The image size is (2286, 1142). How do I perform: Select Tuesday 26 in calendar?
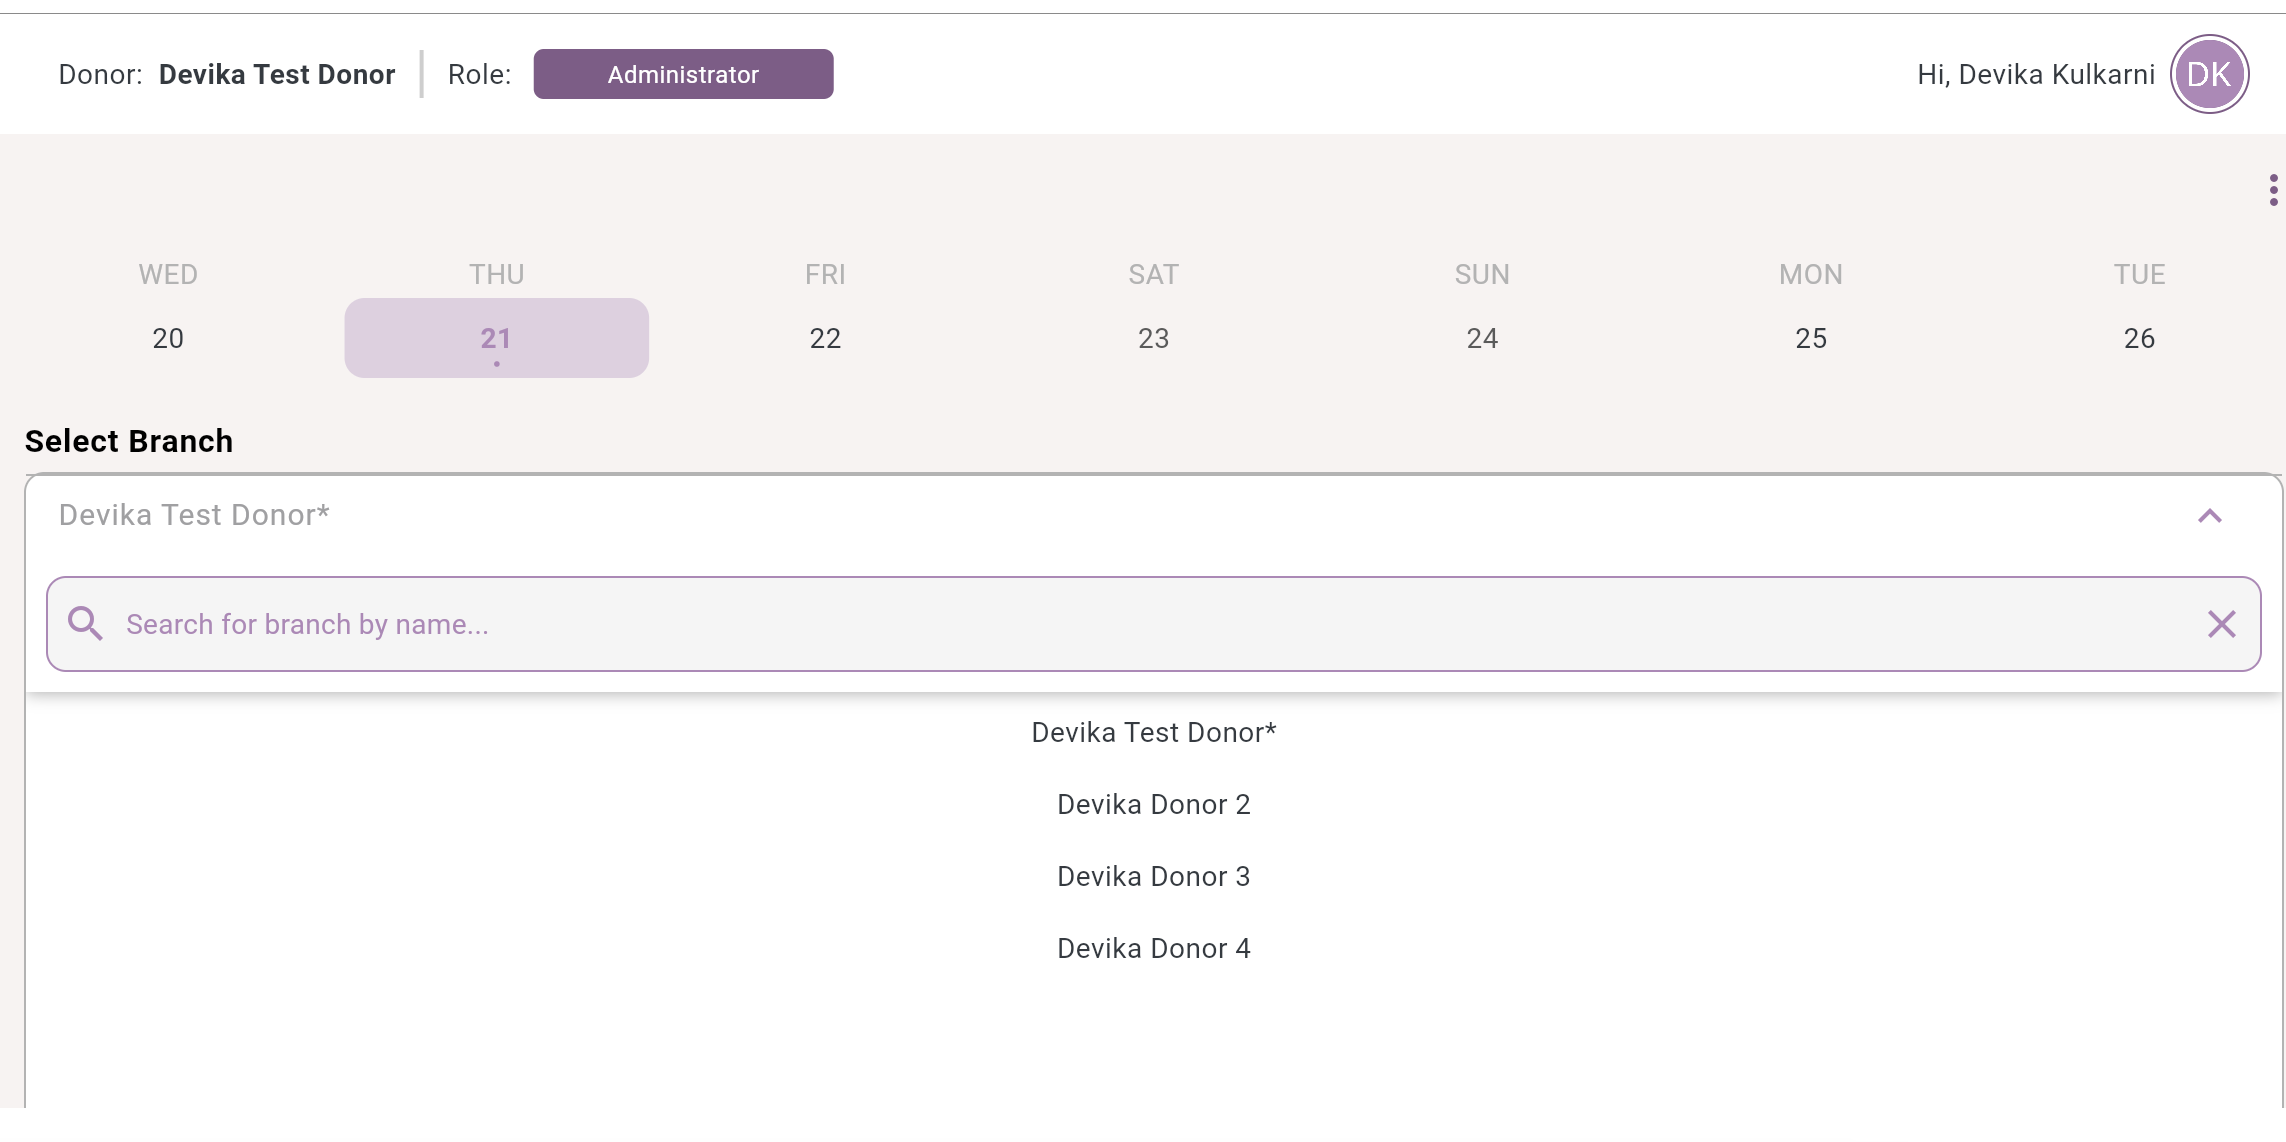tap(2139, 338)
